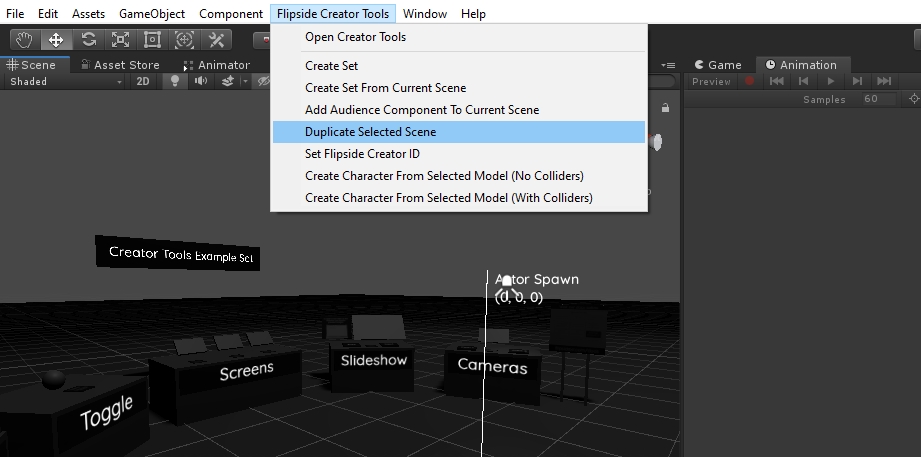Create character from model without colliders
921x457 pixels.
tap(459, 176)
